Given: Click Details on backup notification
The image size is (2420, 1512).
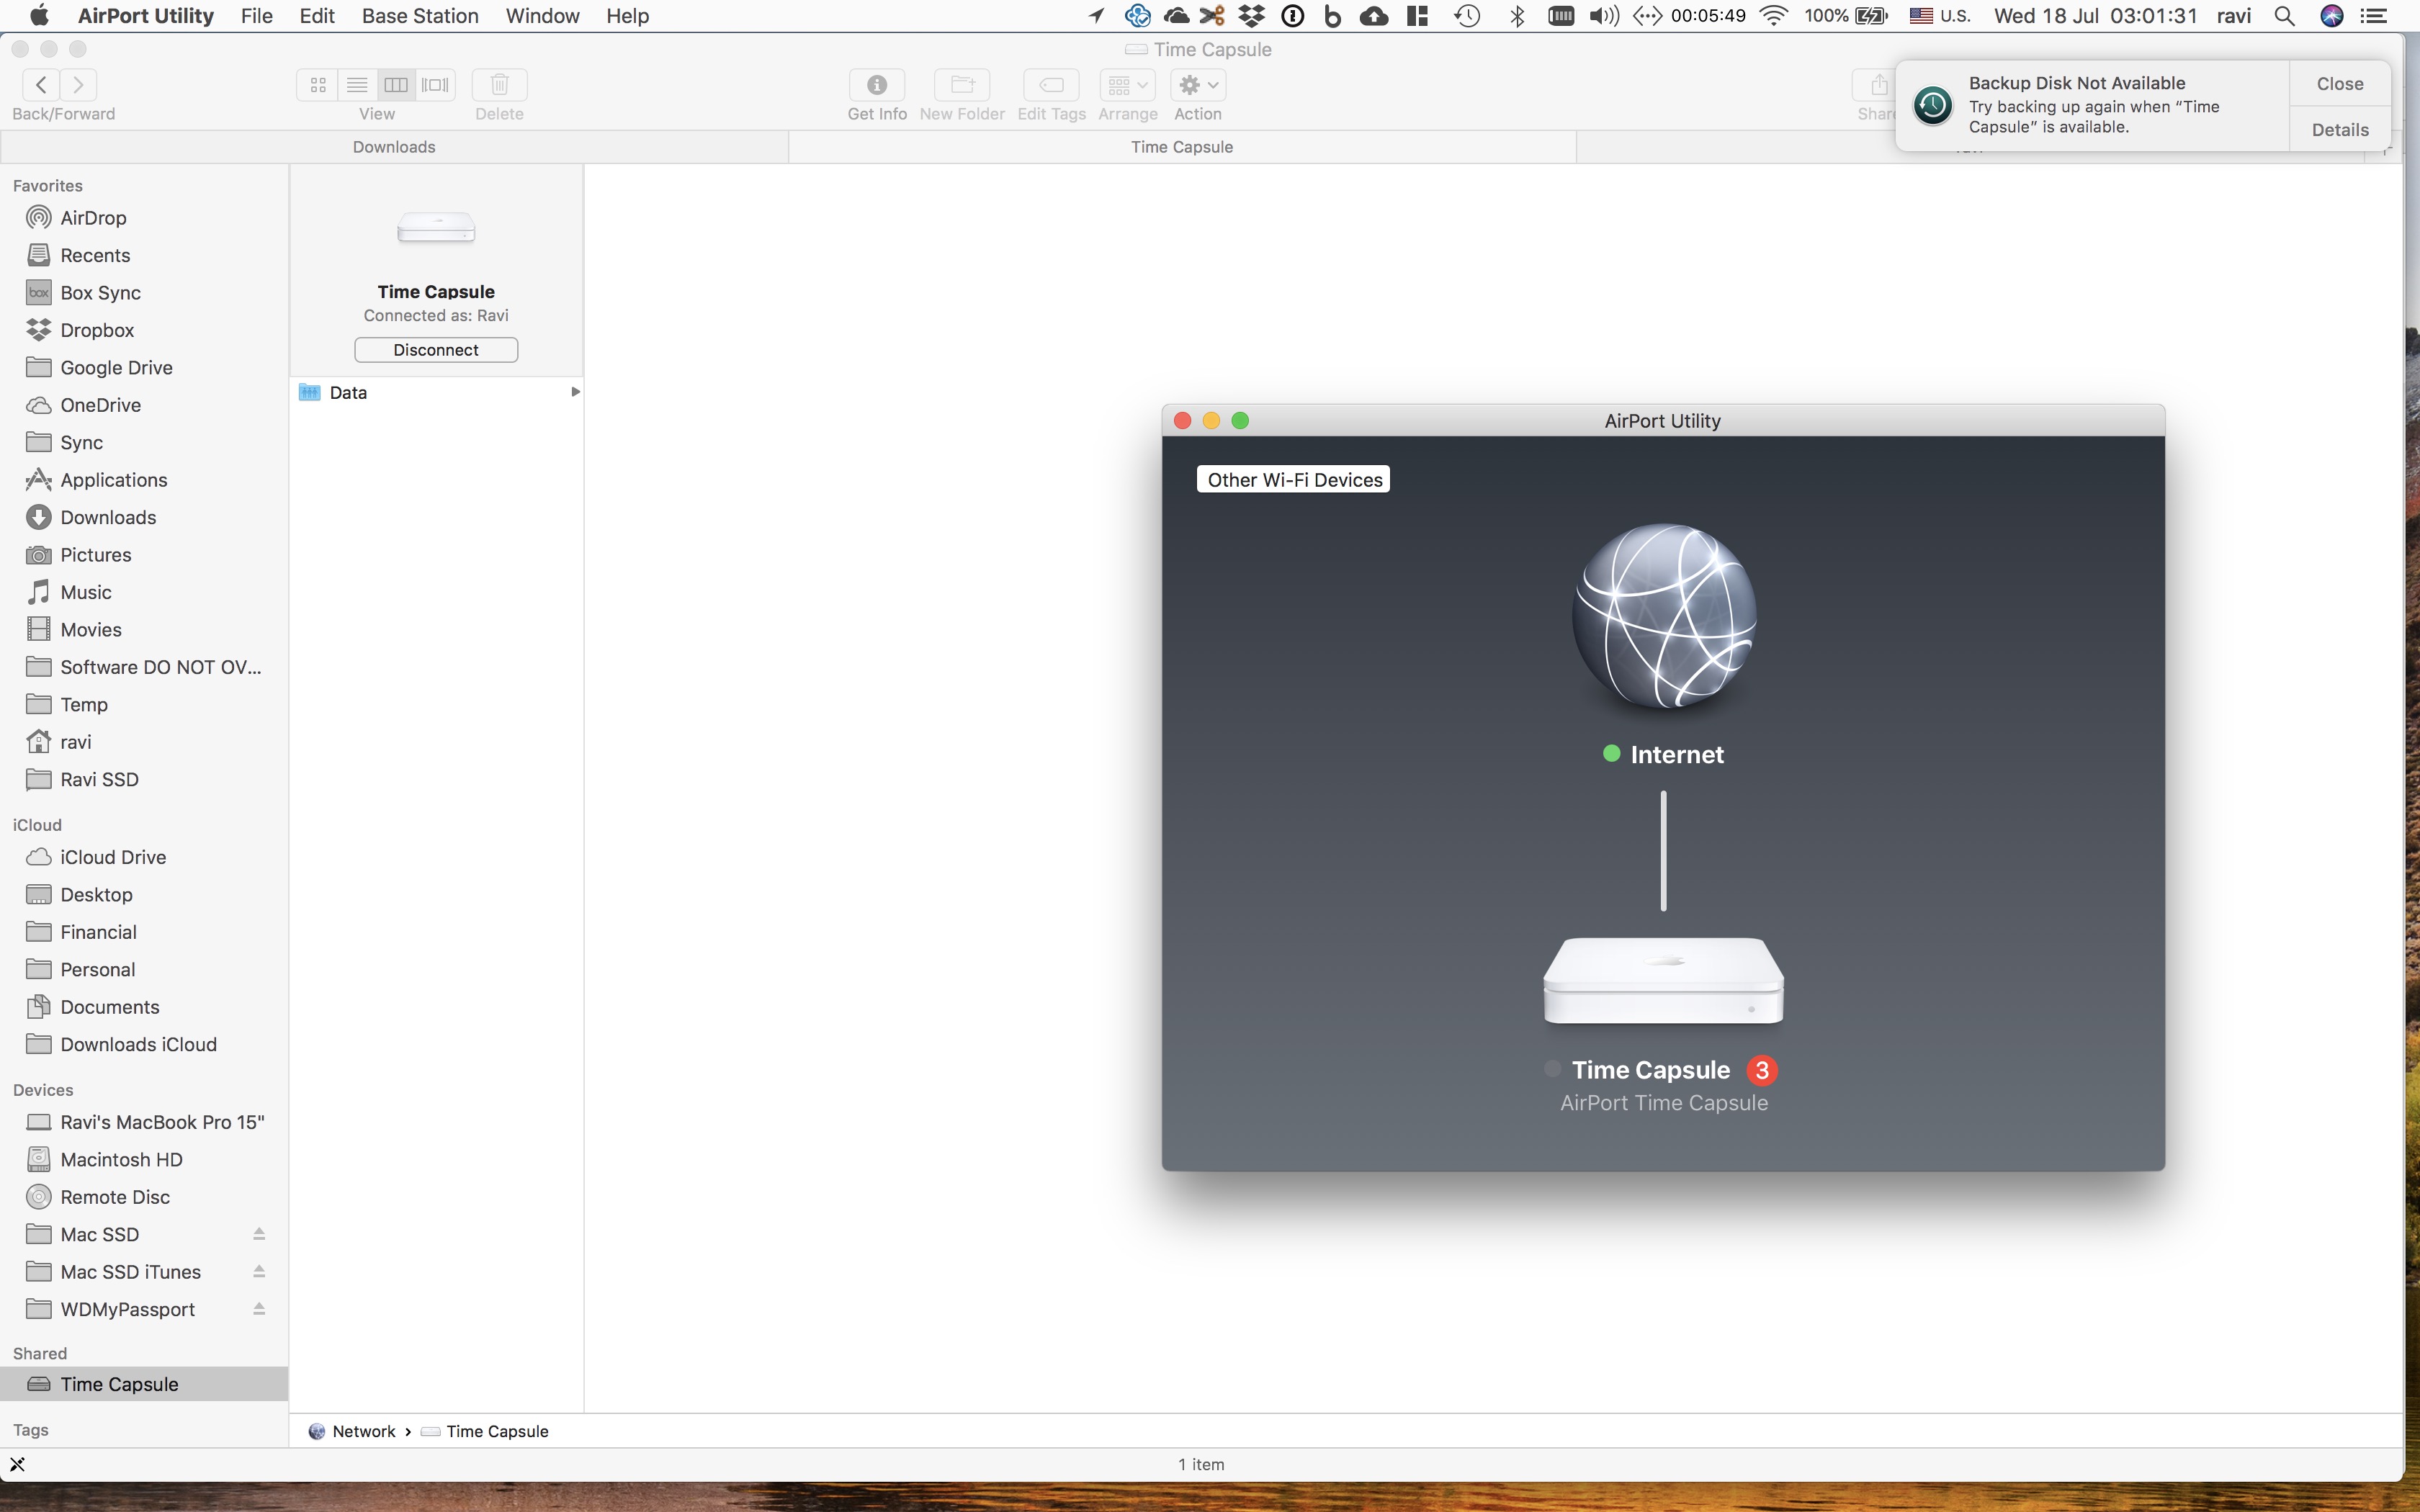Looking at the screenshot, I should pyautogui.click(x=2339, y=130).
